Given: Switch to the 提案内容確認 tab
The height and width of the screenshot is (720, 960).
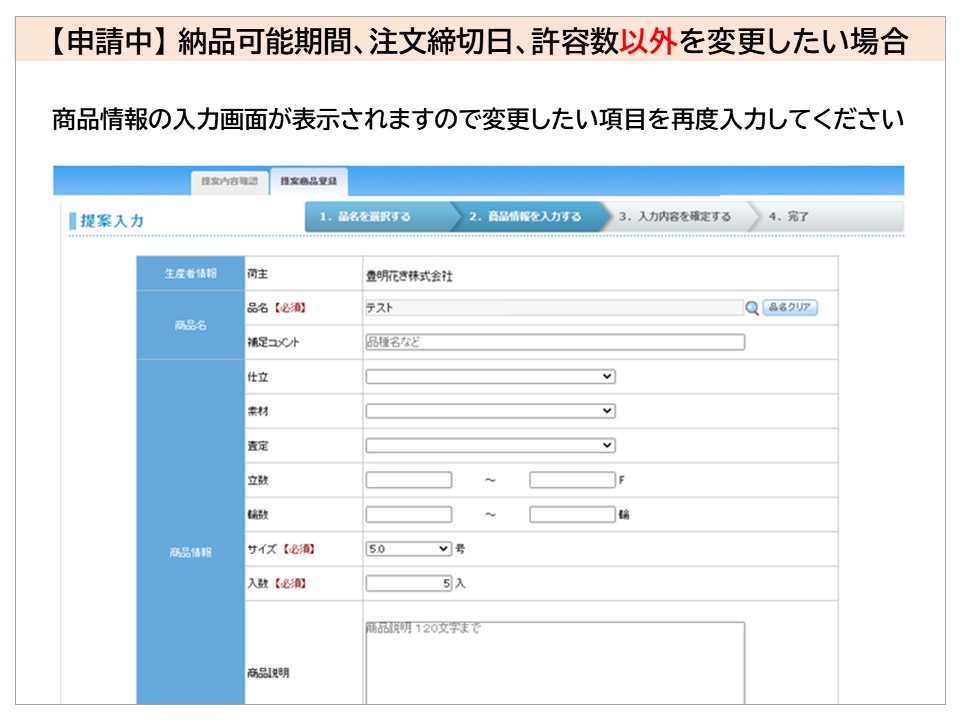Looking at the screenshot, I should [229, 181].
